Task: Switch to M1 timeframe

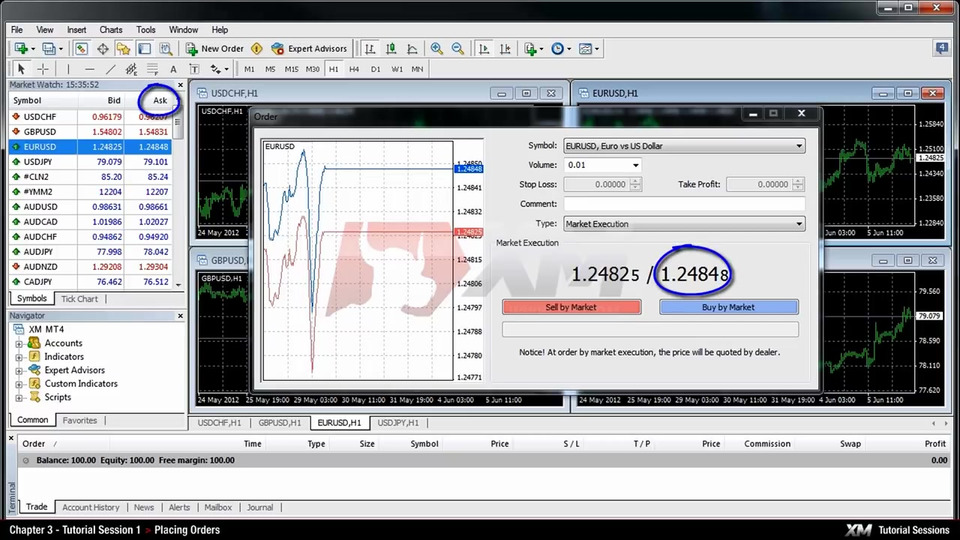Action: 249,69
